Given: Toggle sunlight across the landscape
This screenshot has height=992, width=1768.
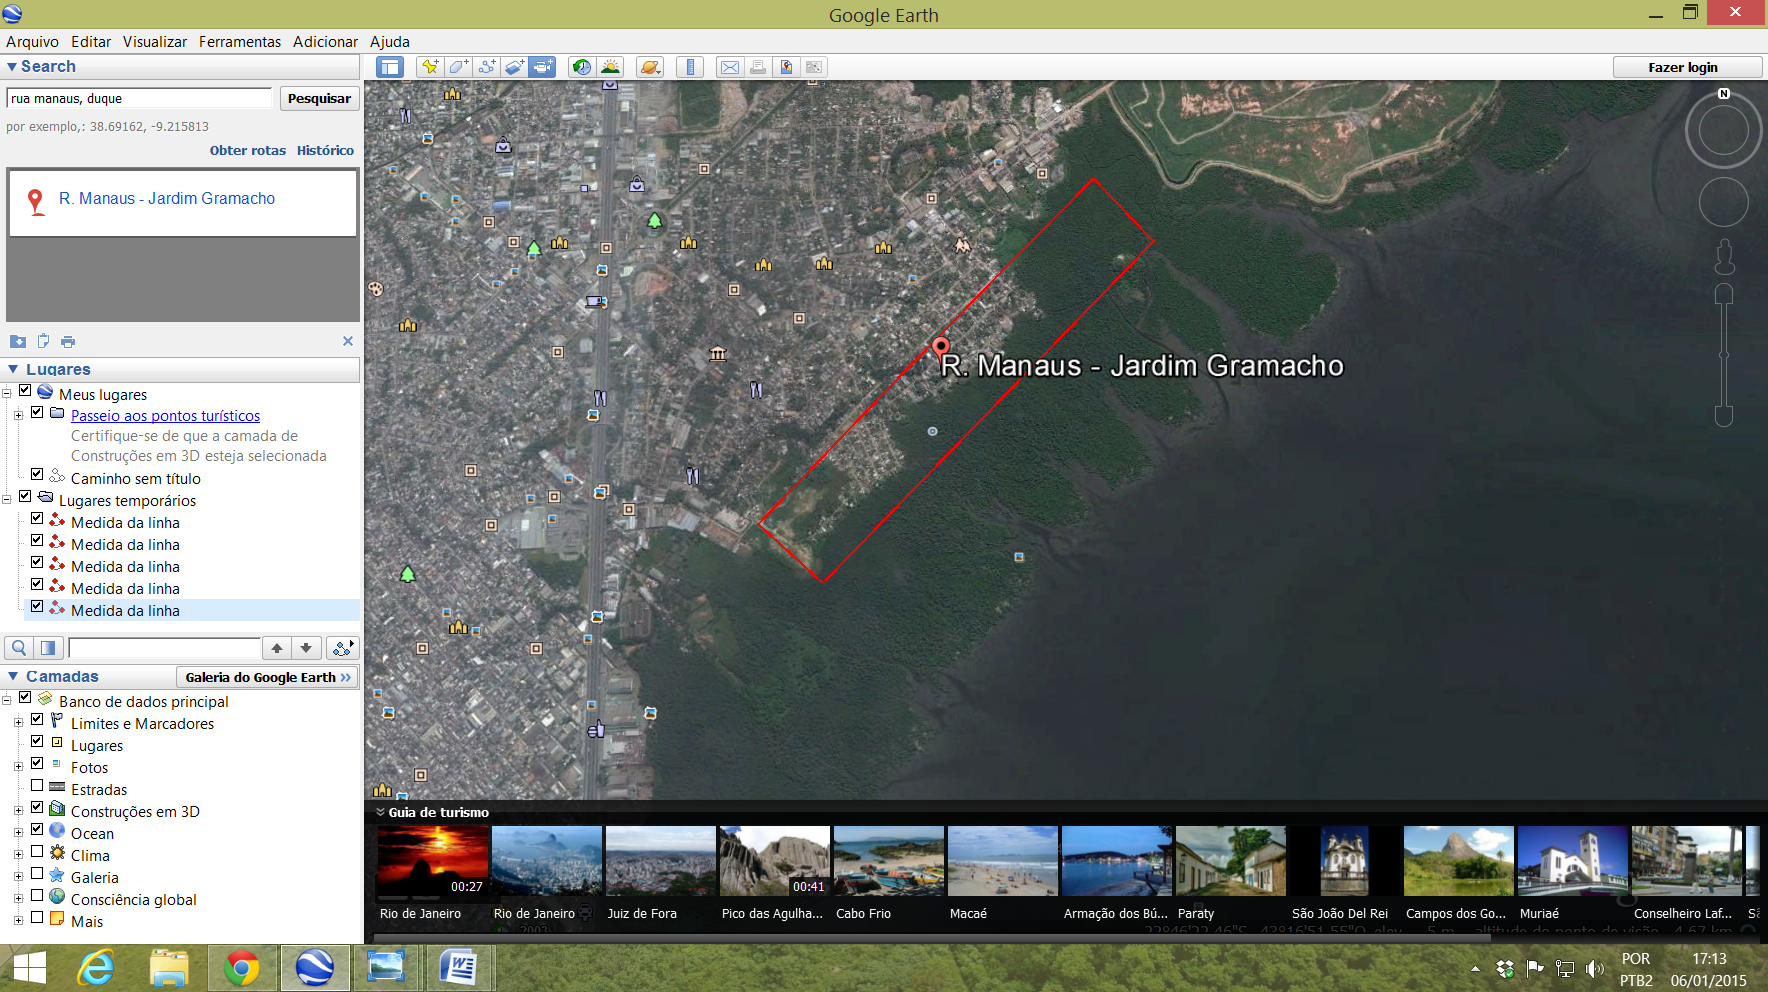Looking at the screenshot, I should 610,67.
